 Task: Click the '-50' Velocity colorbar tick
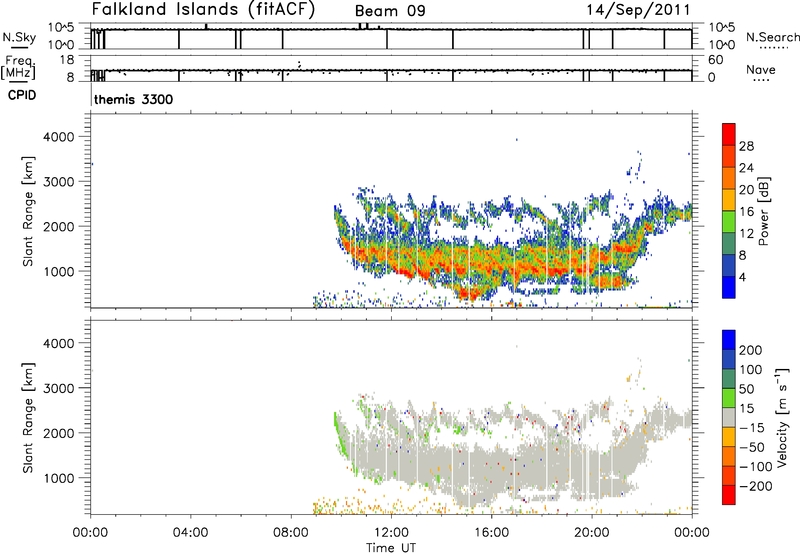pos(751,447)
